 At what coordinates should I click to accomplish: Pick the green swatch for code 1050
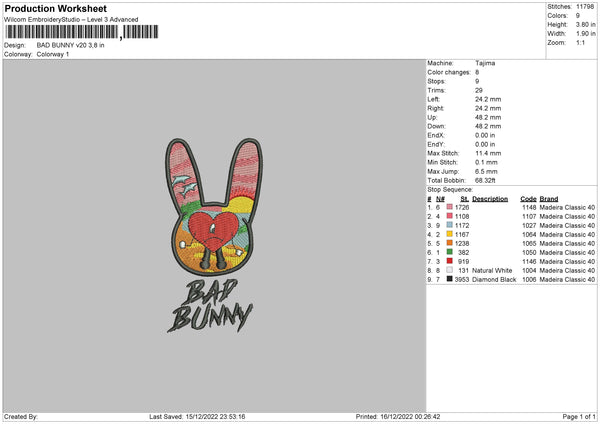[x=450, y=252]
